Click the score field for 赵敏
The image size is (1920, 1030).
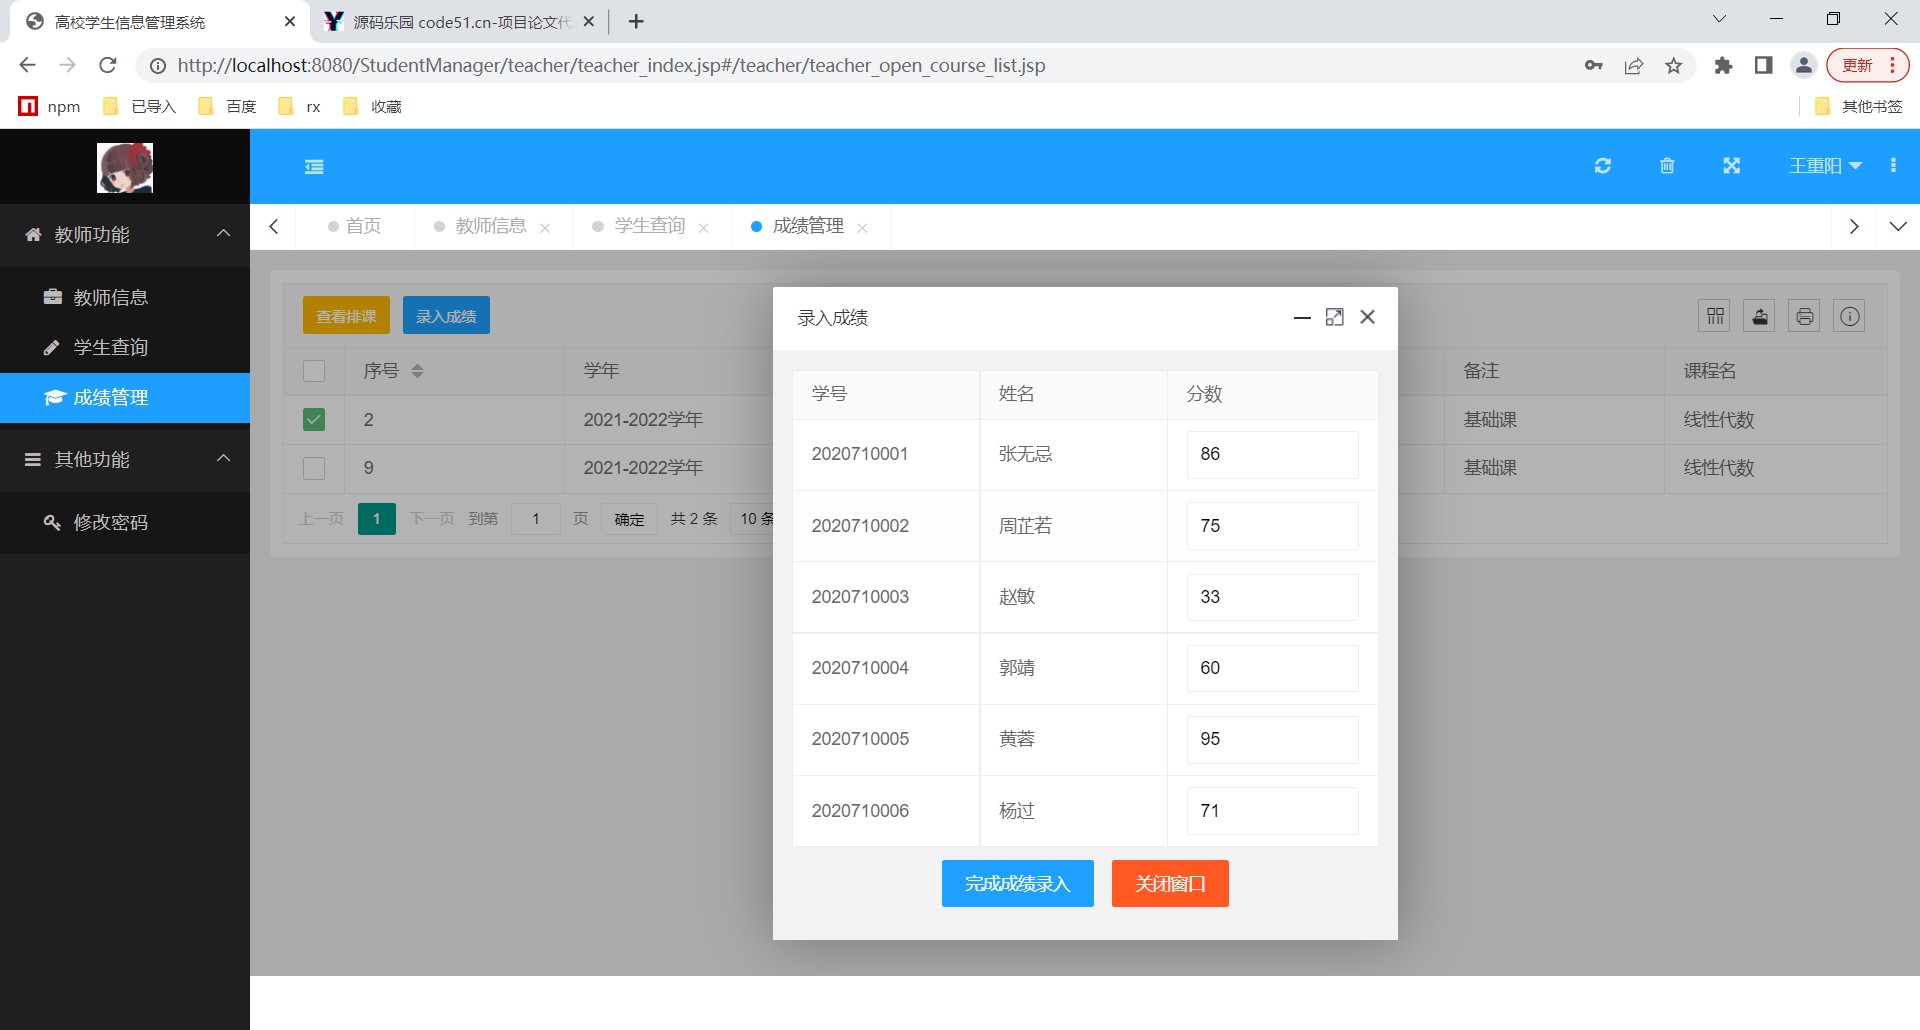(1271, 597)
